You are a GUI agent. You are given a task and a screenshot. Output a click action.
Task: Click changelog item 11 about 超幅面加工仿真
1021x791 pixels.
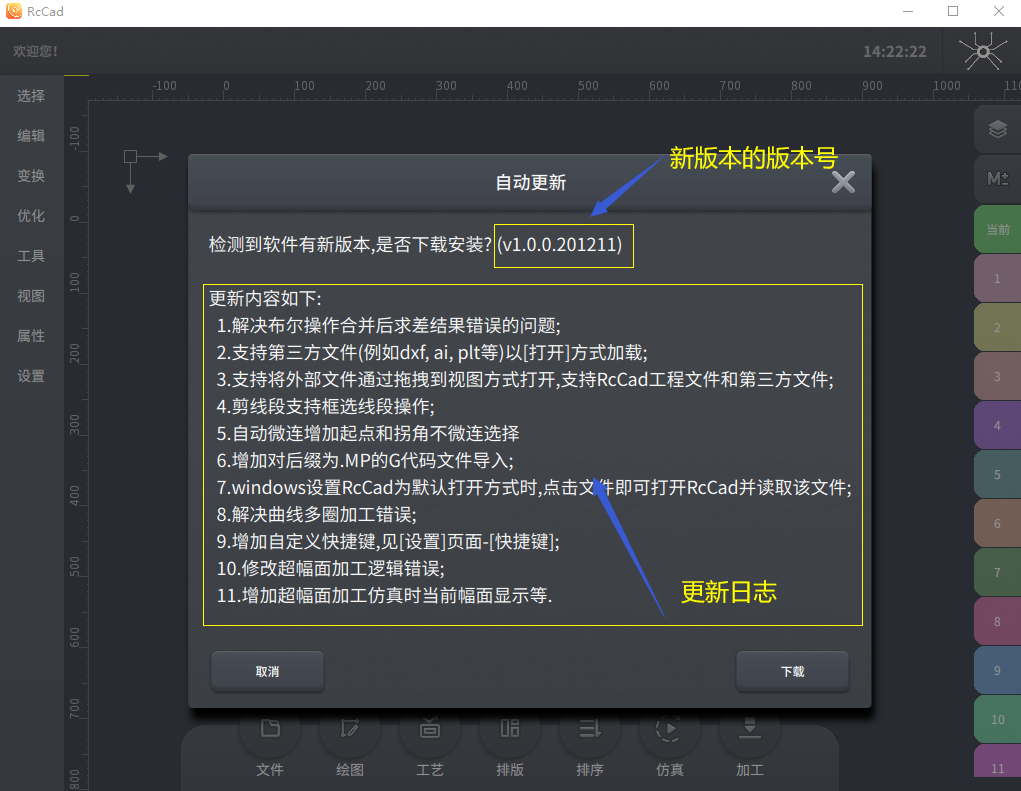pyautogui.click(x=384, y=596)
